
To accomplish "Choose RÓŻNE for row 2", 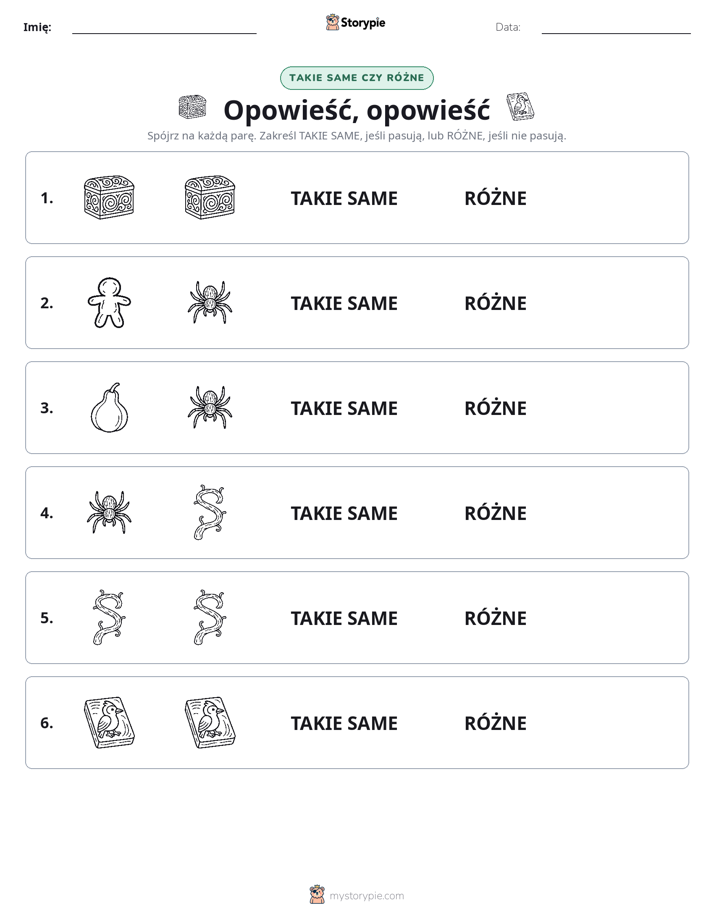I will [495, 303].
